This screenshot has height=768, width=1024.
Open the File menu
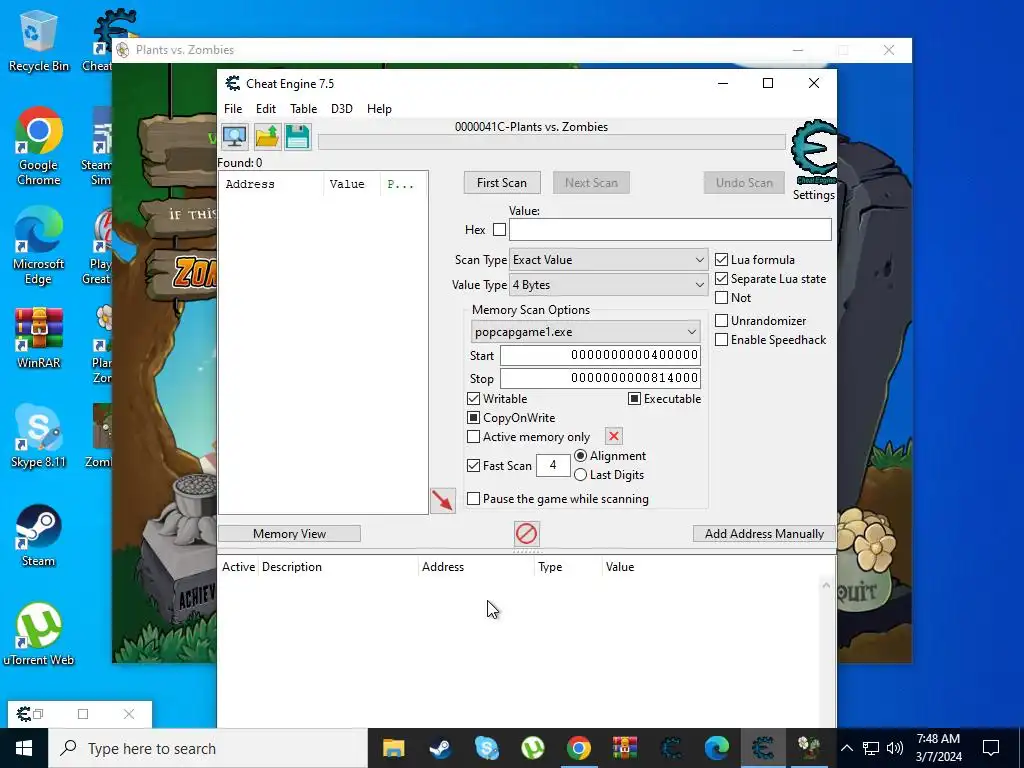click(233, 109)
